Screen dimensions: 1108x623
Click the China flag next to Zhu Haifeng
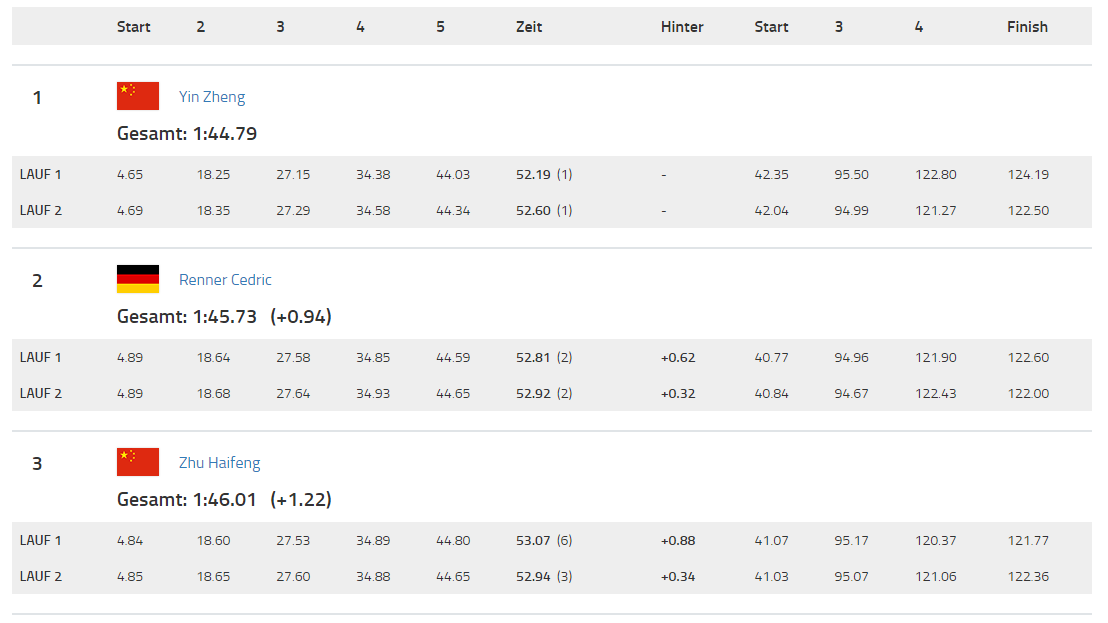tap(138, 462)
